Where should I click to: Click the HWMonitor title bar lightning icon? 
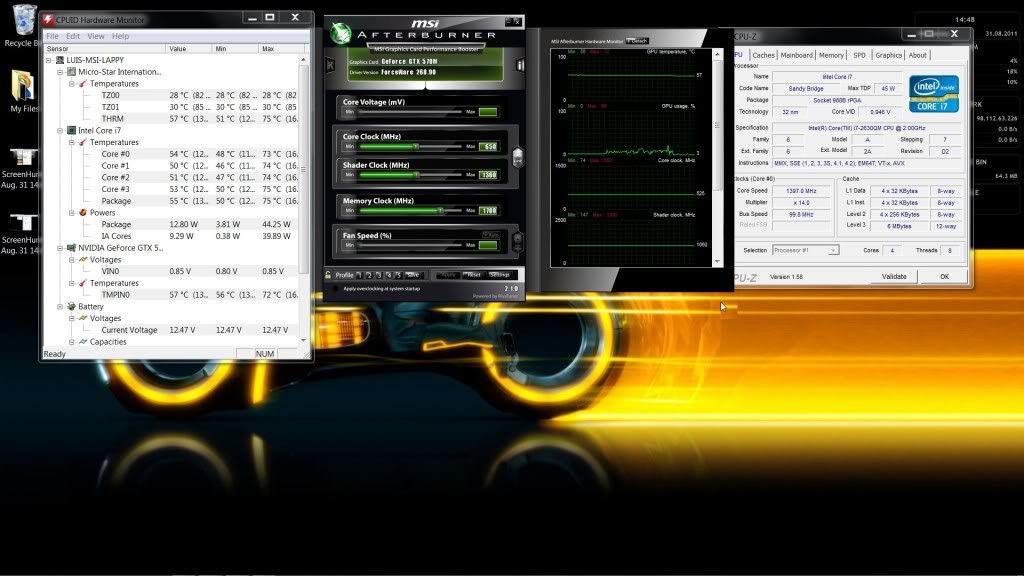click(48, 20)
